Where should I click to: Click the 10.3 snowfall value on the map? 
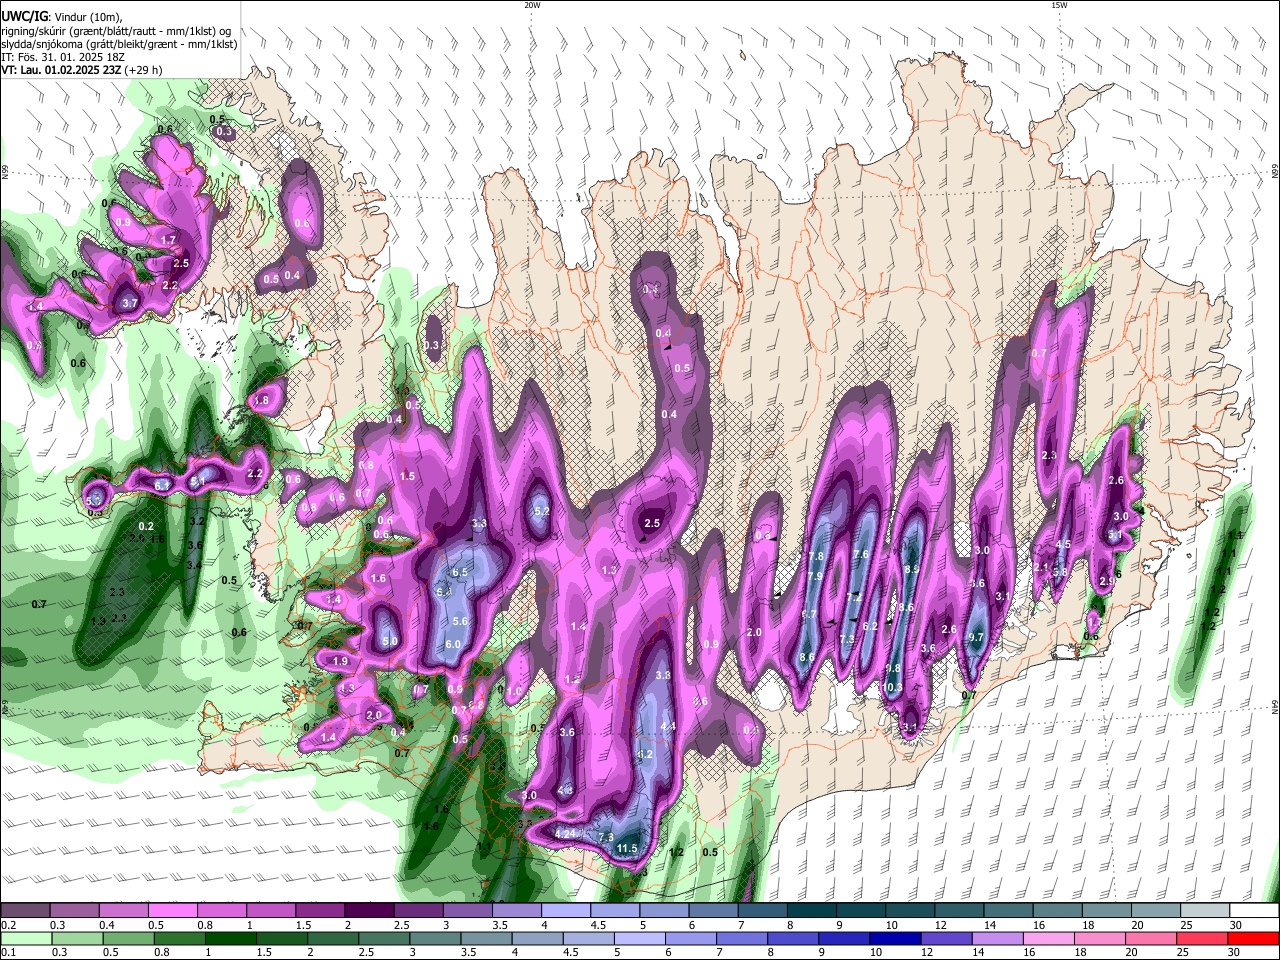893,687
